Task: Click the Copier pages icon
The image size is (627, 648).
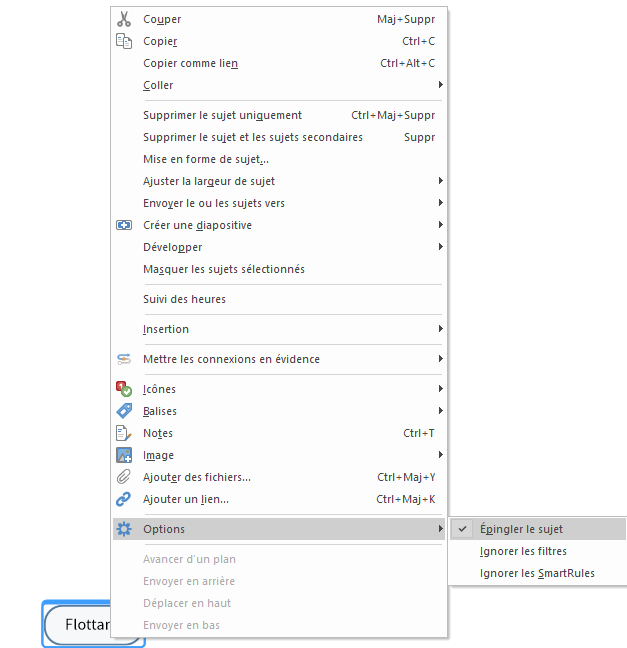Action: pyautogui.click(x=124, y=41)
